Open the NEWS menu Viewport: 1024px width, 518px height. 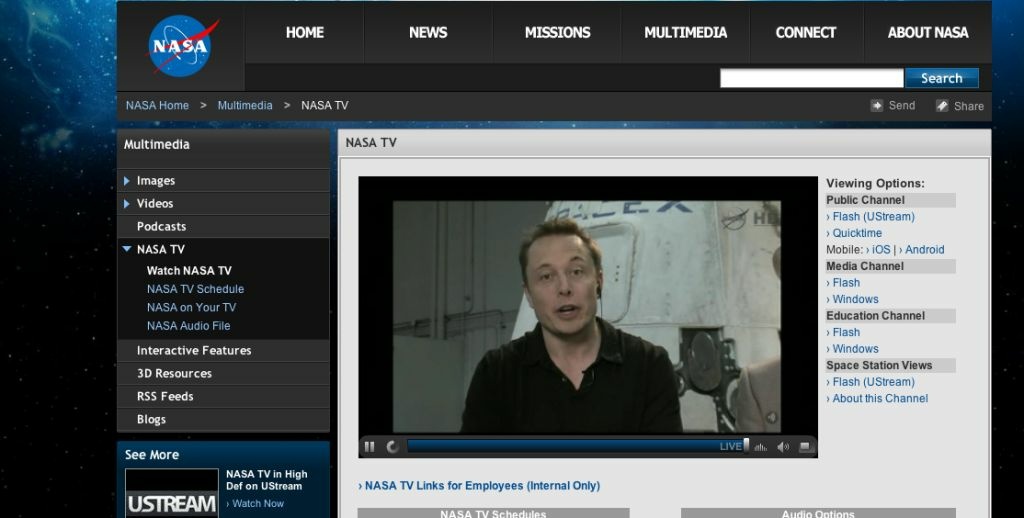pyautogui.click(x=428, y=32)
